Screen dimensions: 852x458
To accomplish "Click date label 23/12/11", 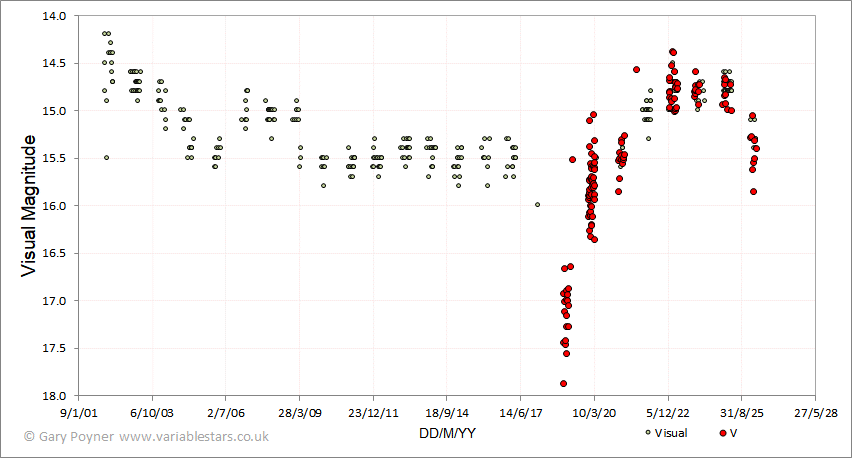I will (x=373, y=413).
